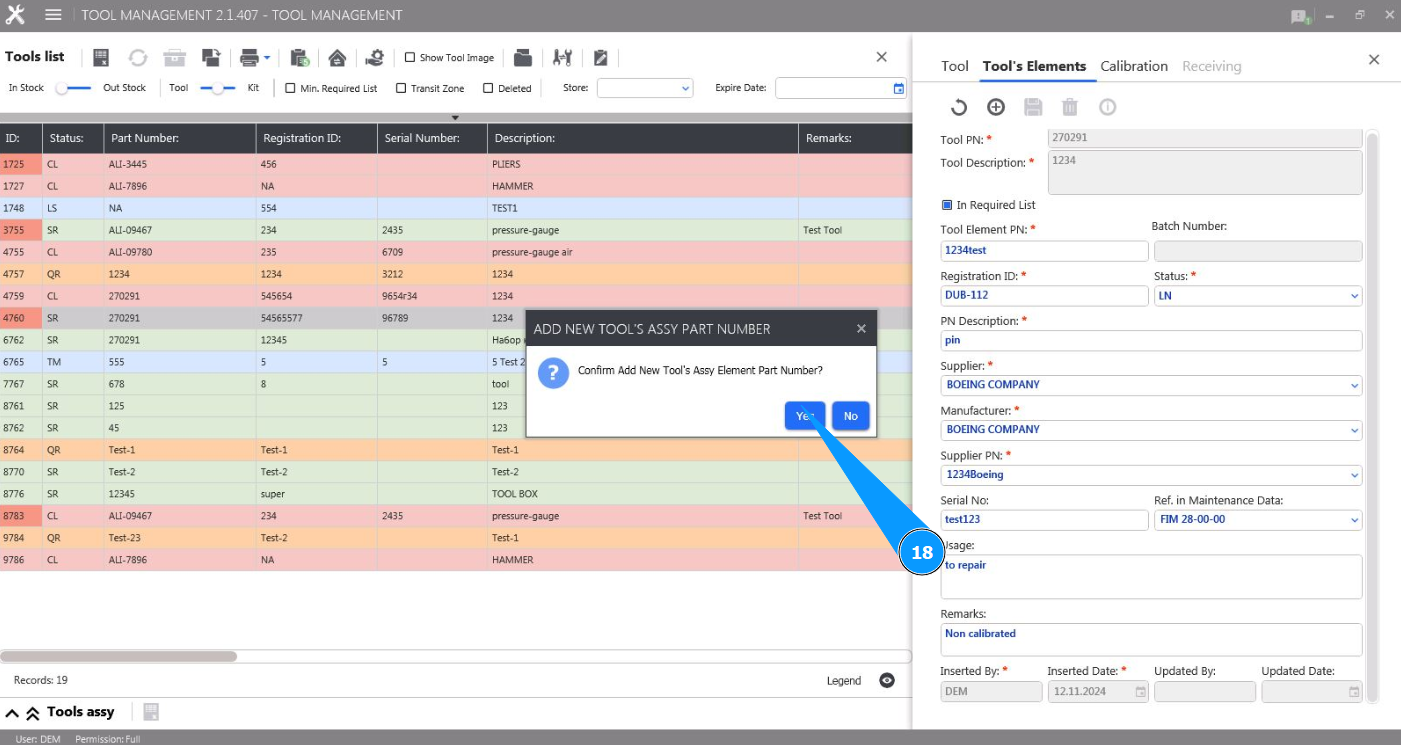Click the wrench and spanner tools icon
1401x745 pixels.
(562, 58)
